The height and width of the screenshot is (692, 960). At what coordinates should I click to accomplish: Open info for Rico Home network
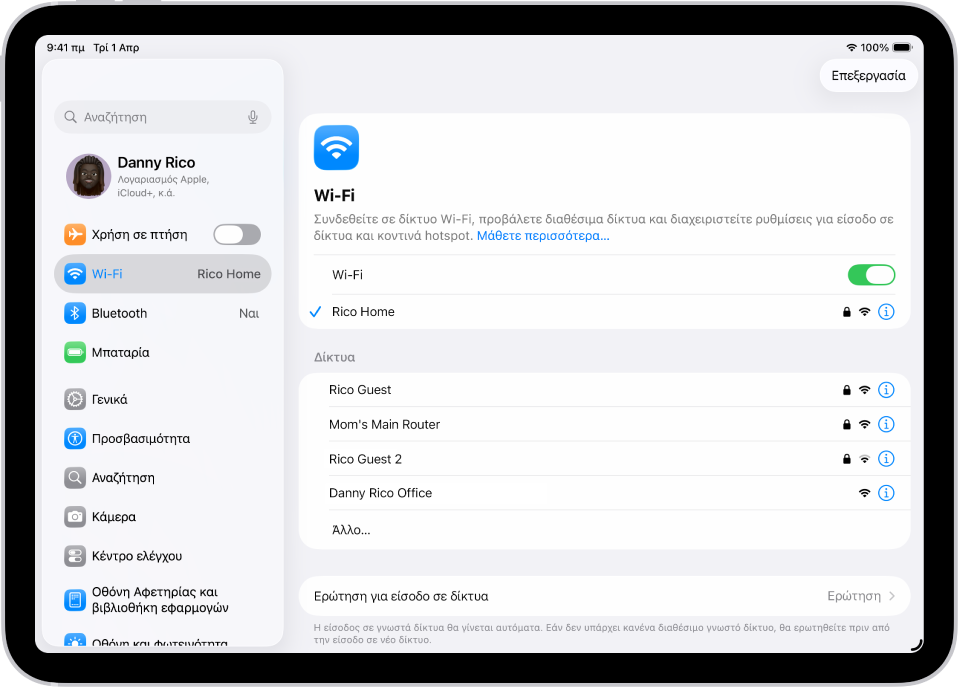(x=886, y=312)
